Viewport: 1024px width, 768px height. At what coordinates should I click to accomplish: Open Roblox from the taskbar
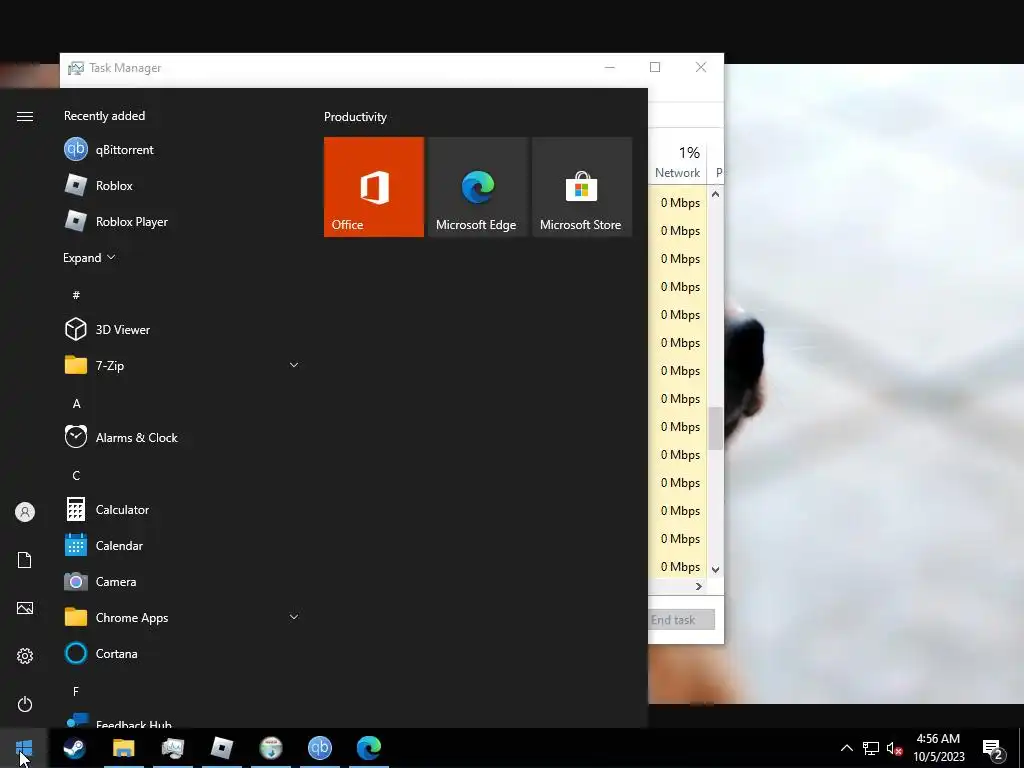click(x=221, y=748)
